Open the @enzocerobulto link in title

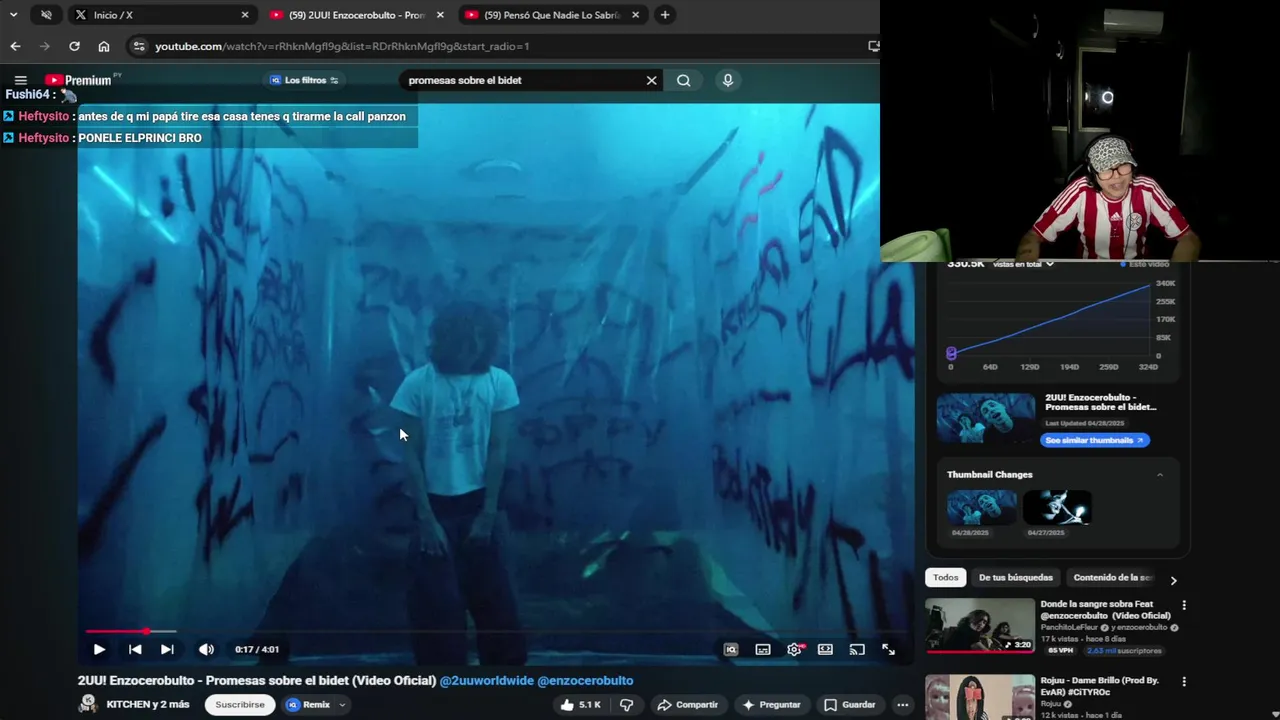pyautogui.click(x=585, y=681)
